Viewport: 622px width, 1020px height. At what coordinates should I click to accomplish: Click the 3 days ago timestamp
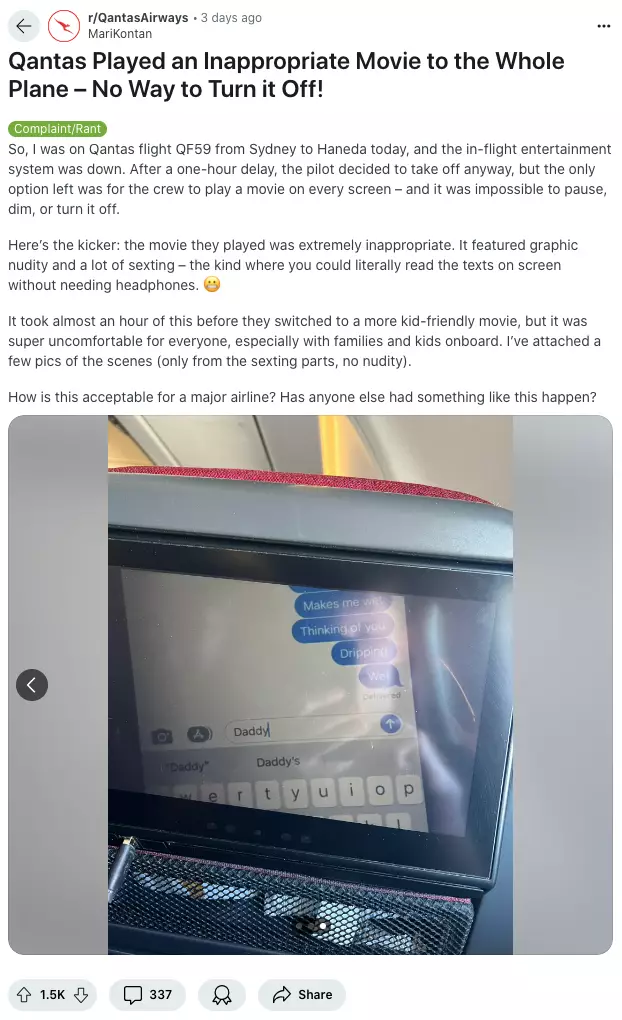(231, 18)
